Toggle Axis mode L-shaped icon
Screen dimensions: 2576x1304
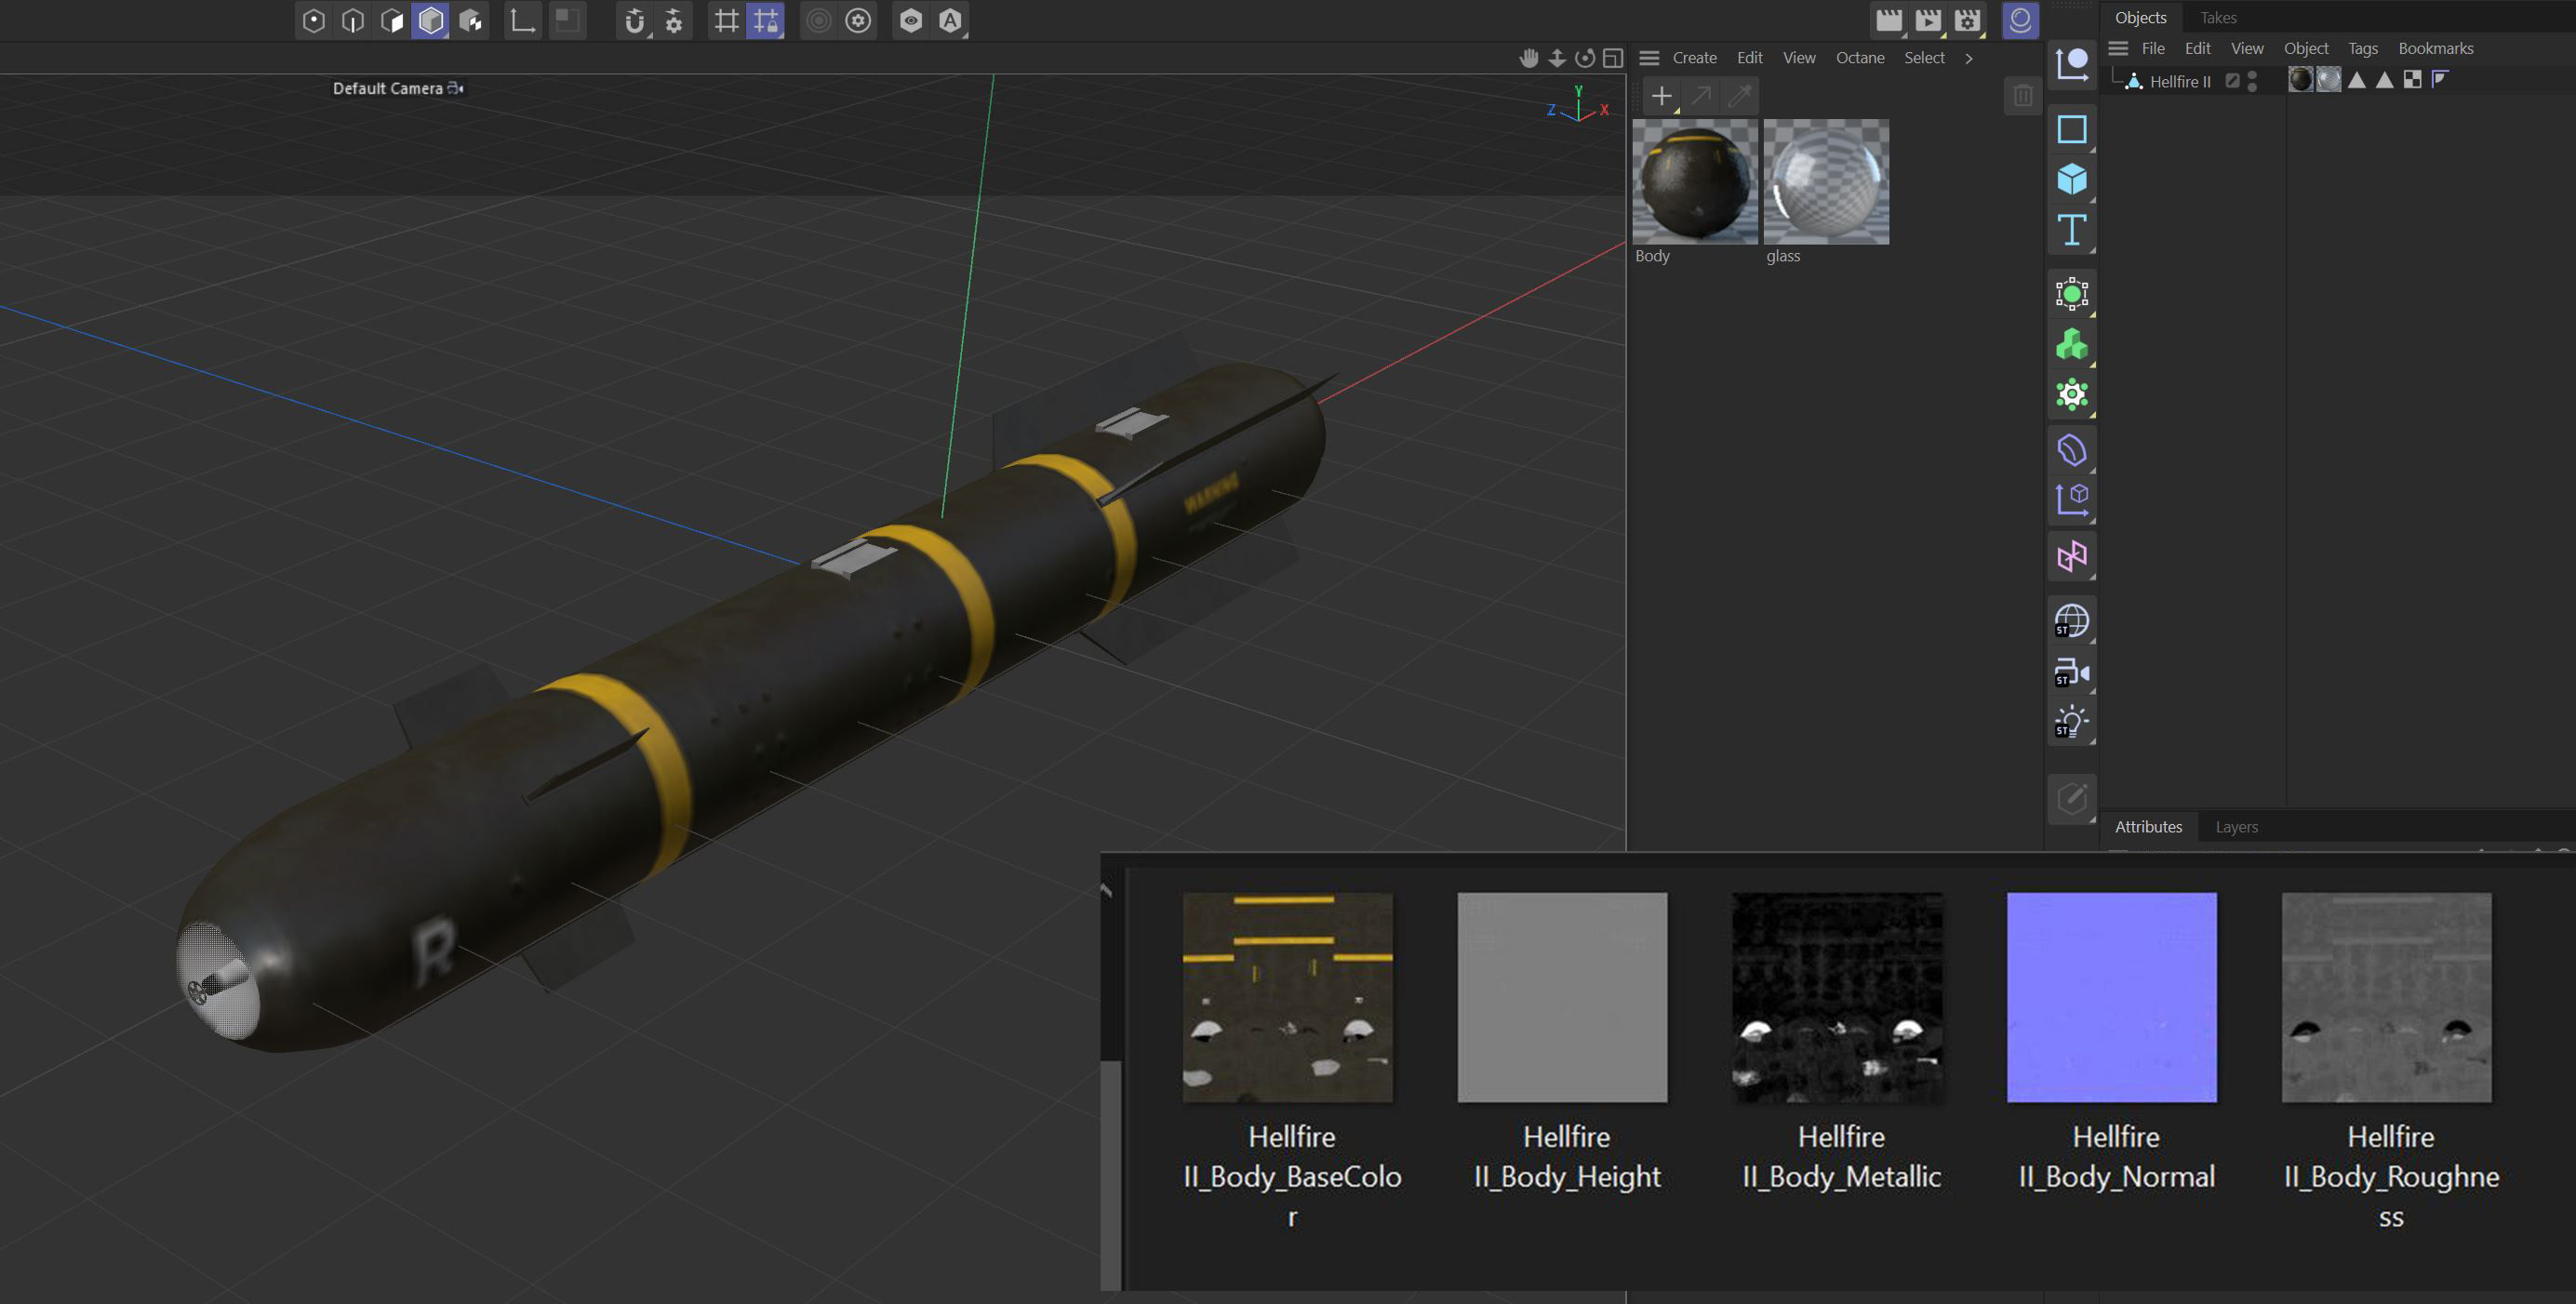click(522, 21)
